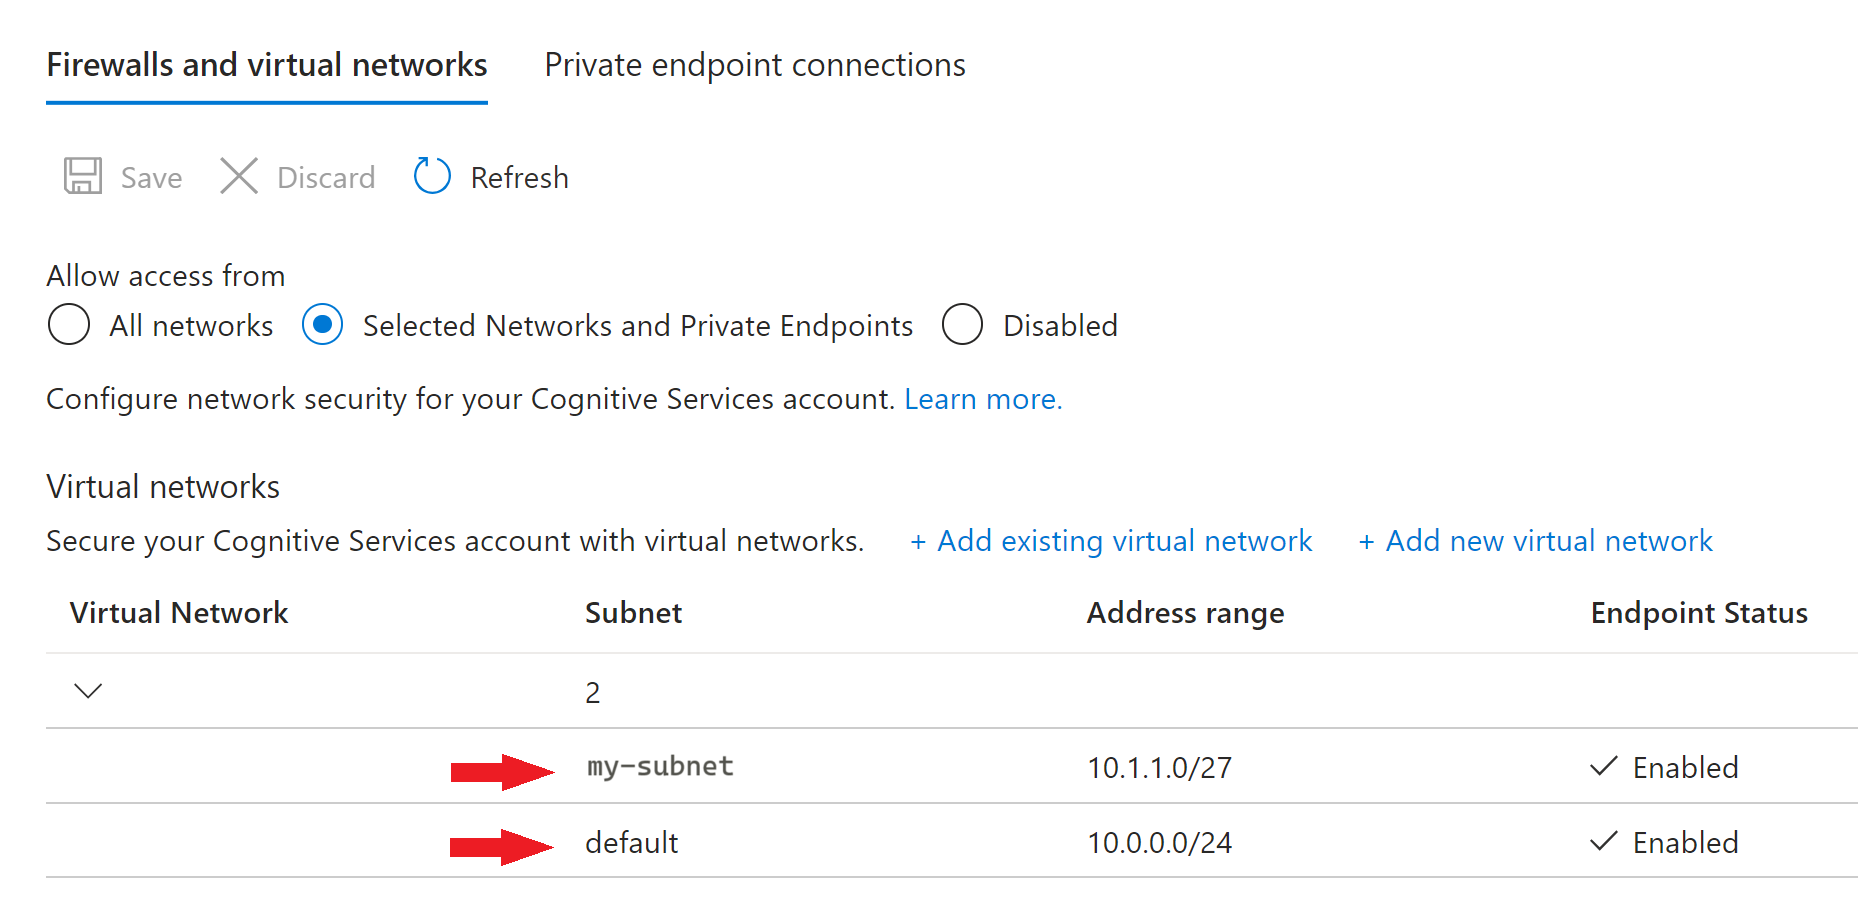Click the Endpoint Status column header
This screenshot has width=1858, height=916.
[x=1698, y=612]
